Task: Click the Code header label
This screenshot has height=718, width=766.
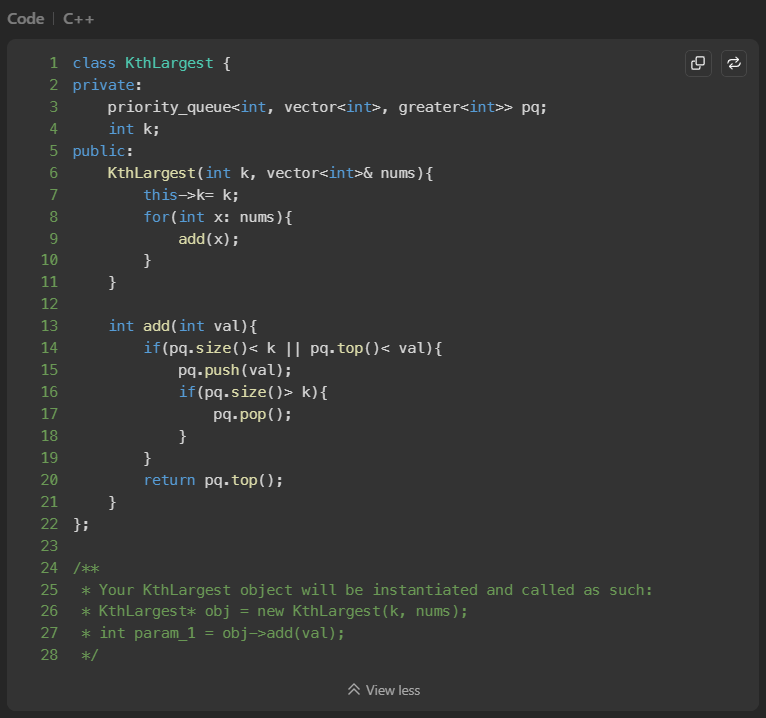Action: pyautogui.click(x=25, y=19)
